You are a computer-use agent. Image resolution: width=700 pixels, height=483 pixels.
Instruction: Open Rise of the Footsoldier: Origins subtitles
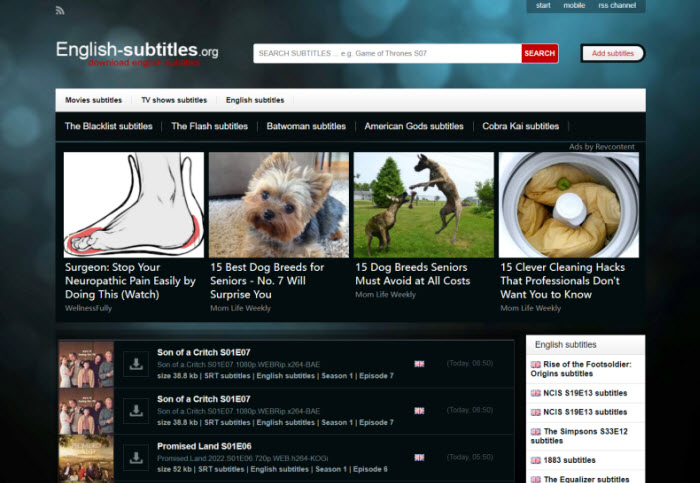pyautogui.click(x=581, y=369)
